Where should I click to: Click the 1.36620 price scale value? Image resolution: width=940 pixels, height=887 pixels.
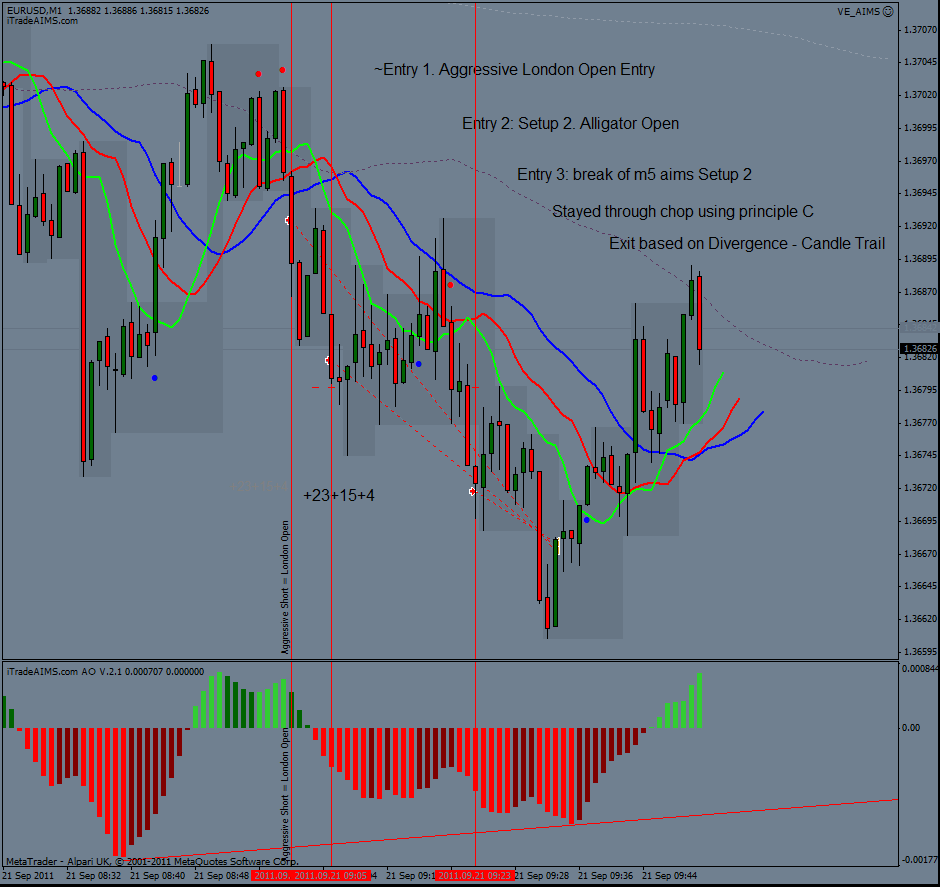pos(920,619)
